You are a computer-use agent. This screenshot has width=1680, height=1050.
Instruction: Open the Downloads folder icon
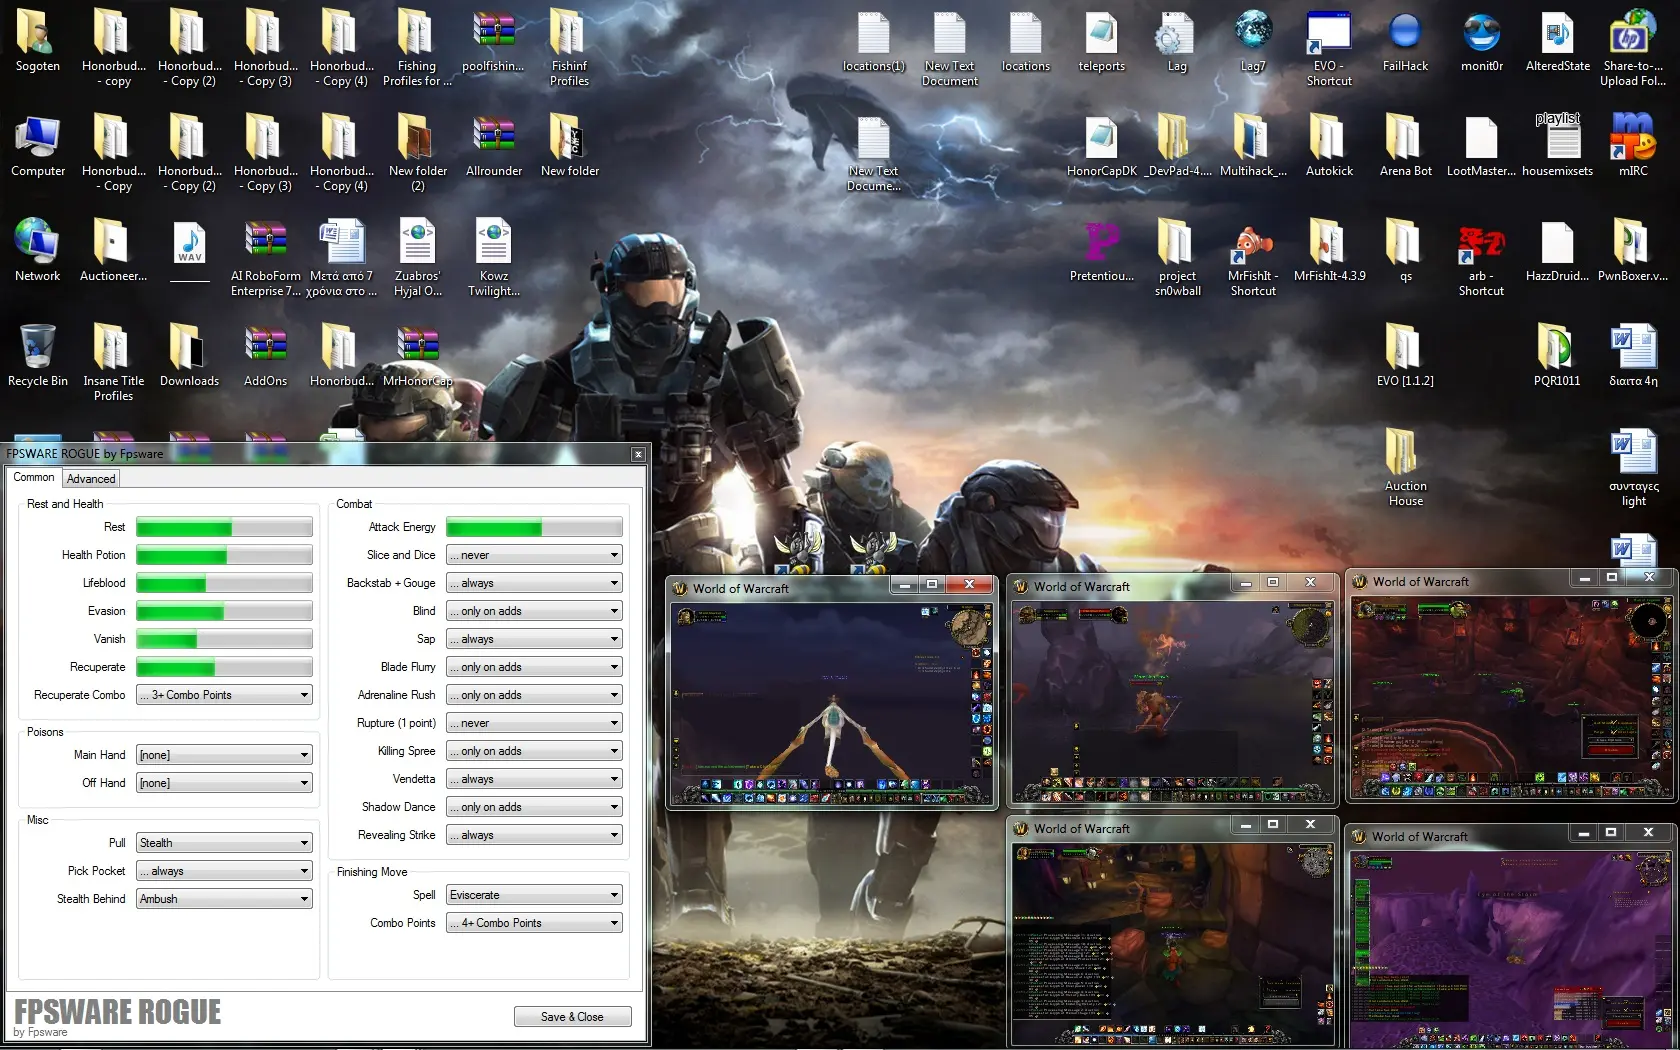[189, 356]
